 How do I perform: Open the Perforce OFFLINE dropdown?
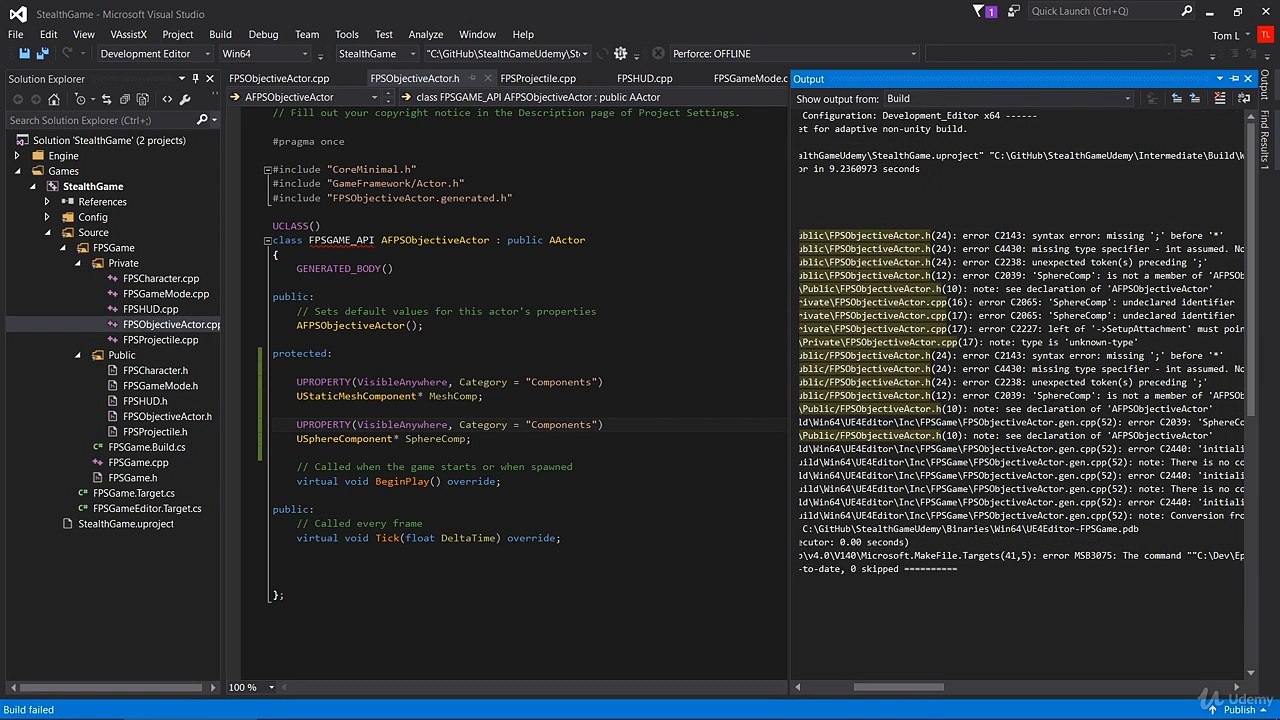point(793,54)
